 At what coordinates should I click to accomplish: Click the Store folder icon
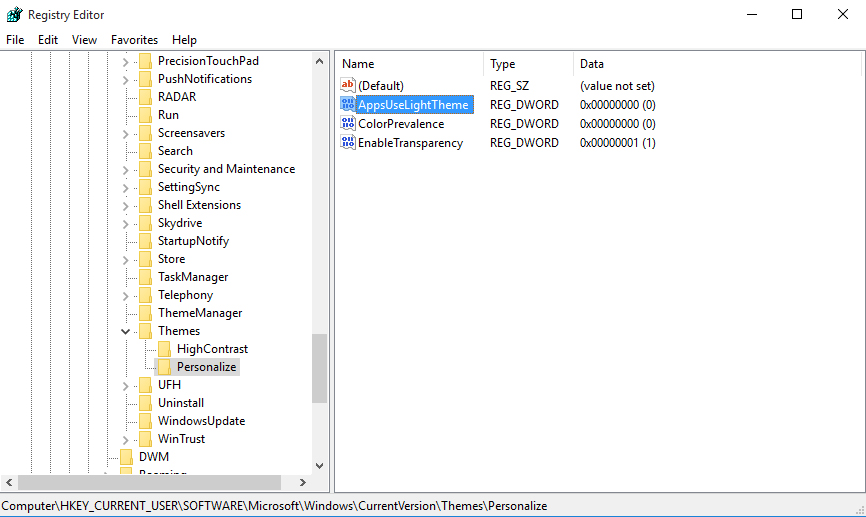click(145, 259)
